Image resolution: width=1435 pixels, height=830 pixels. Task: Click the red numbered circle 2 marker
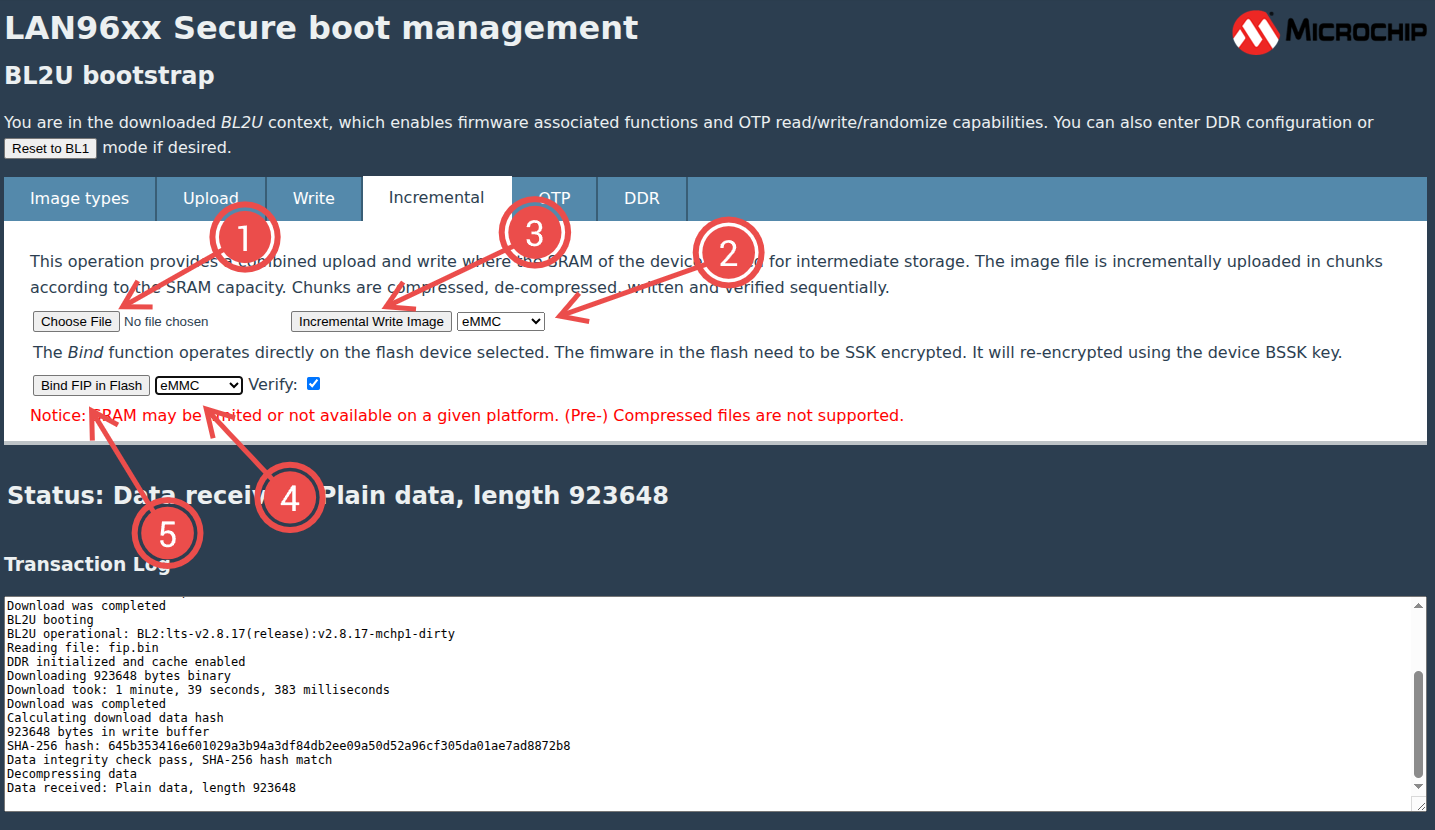729,254
